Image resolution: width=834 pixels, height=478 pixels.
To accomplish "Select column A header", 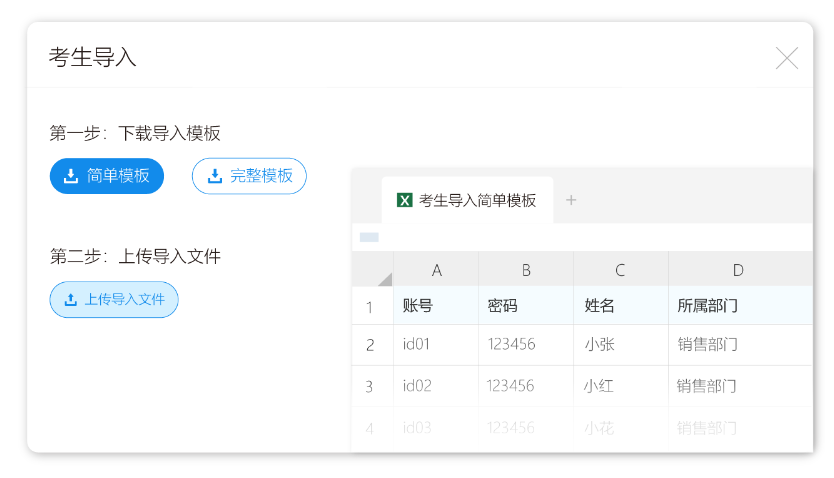I will coord(436,270).
